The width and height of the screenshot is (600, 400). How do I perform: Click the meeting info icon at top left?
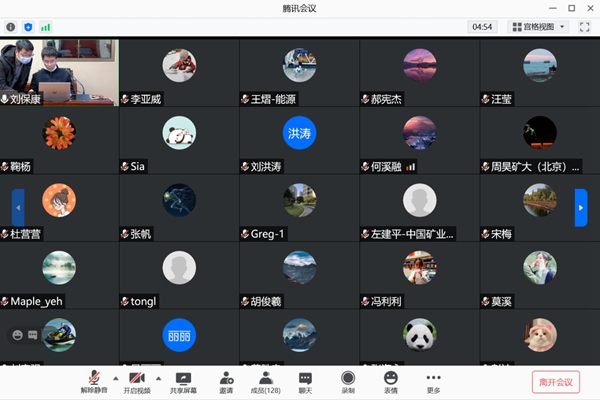[x=11, y=27]
